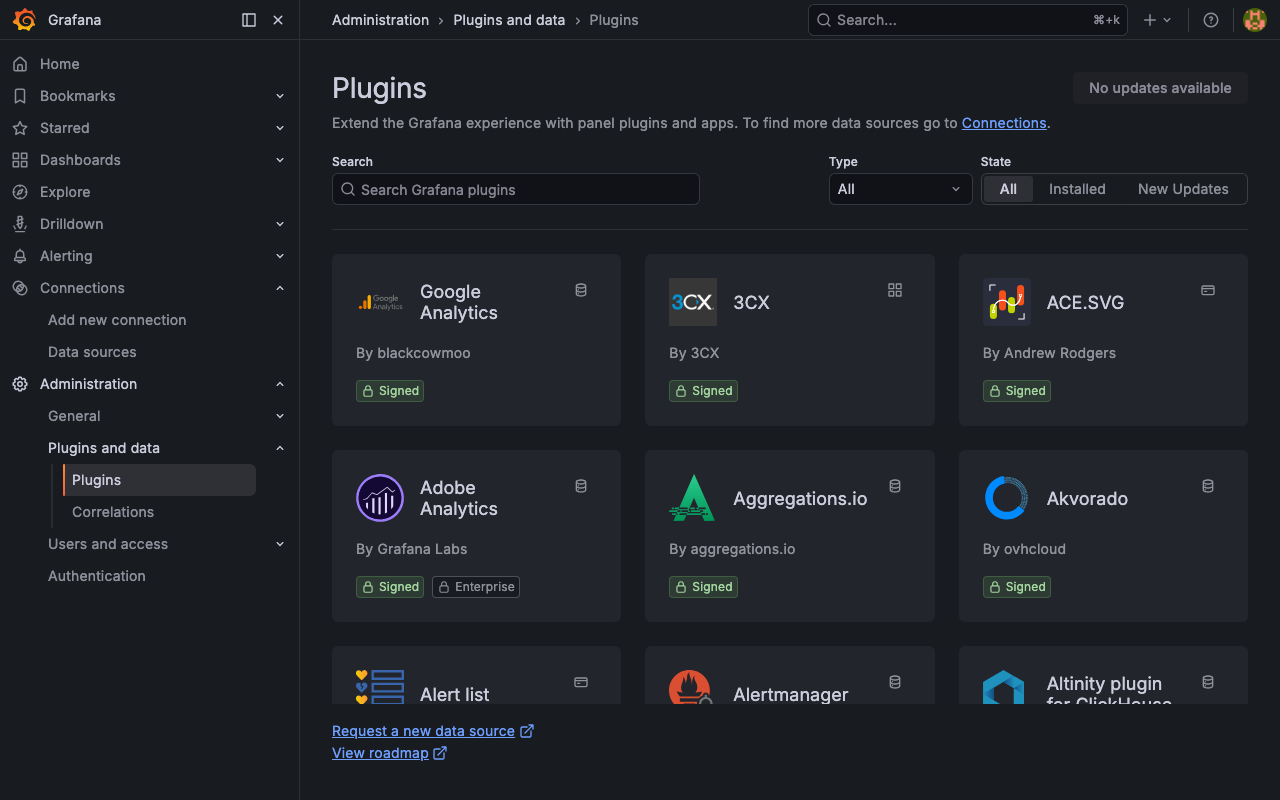
Task: Click Google Analytics data source type icon
Action: 581,290
